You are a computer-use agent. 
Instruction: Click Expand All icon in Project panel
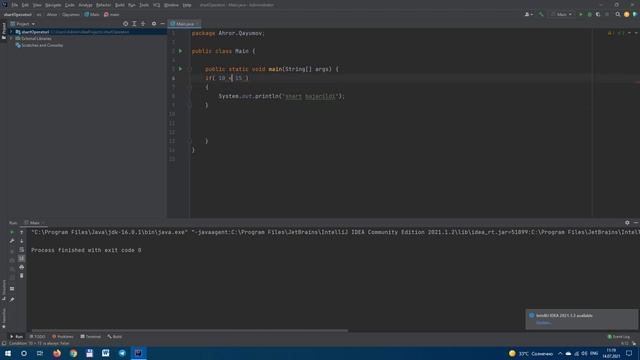click(134, 24)
